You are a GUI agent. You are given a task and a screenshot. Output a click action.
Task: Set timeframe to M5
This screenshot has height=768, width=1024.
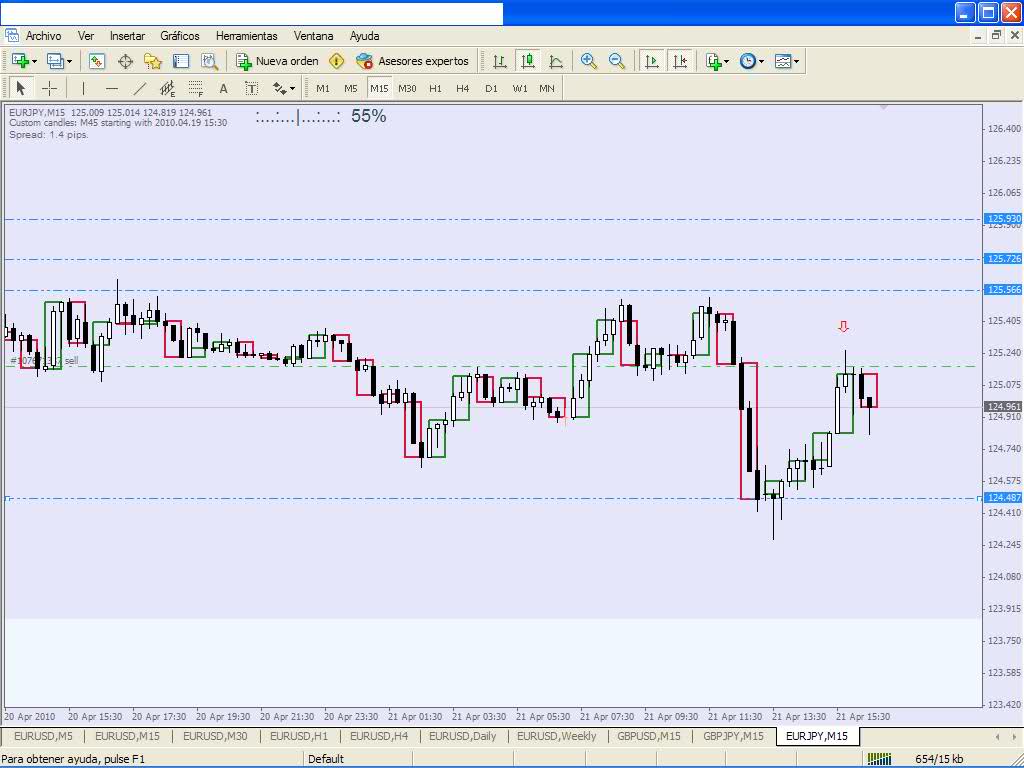pyautogui.click(x=351, y=88)
